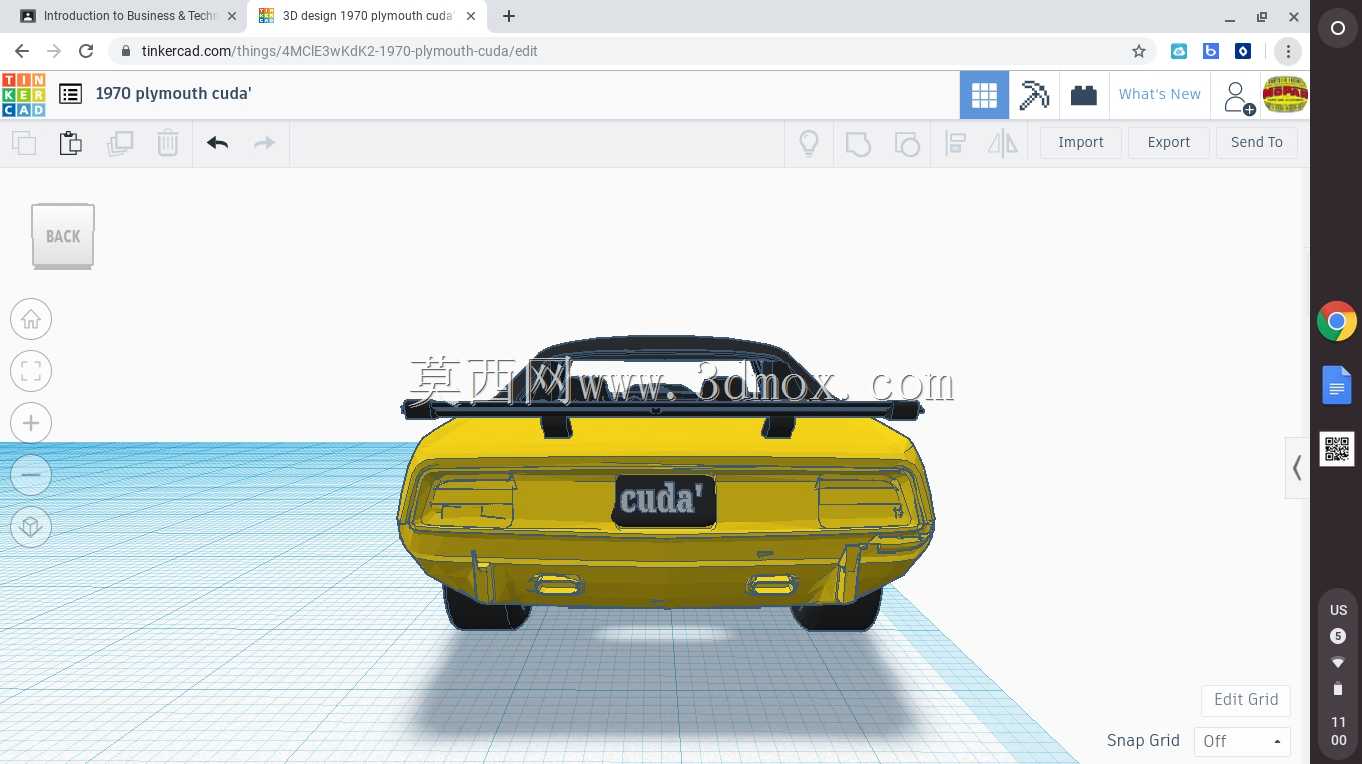Go back in browser history
This screenshot has width=1362, height=764.
(x=22, y=51)
